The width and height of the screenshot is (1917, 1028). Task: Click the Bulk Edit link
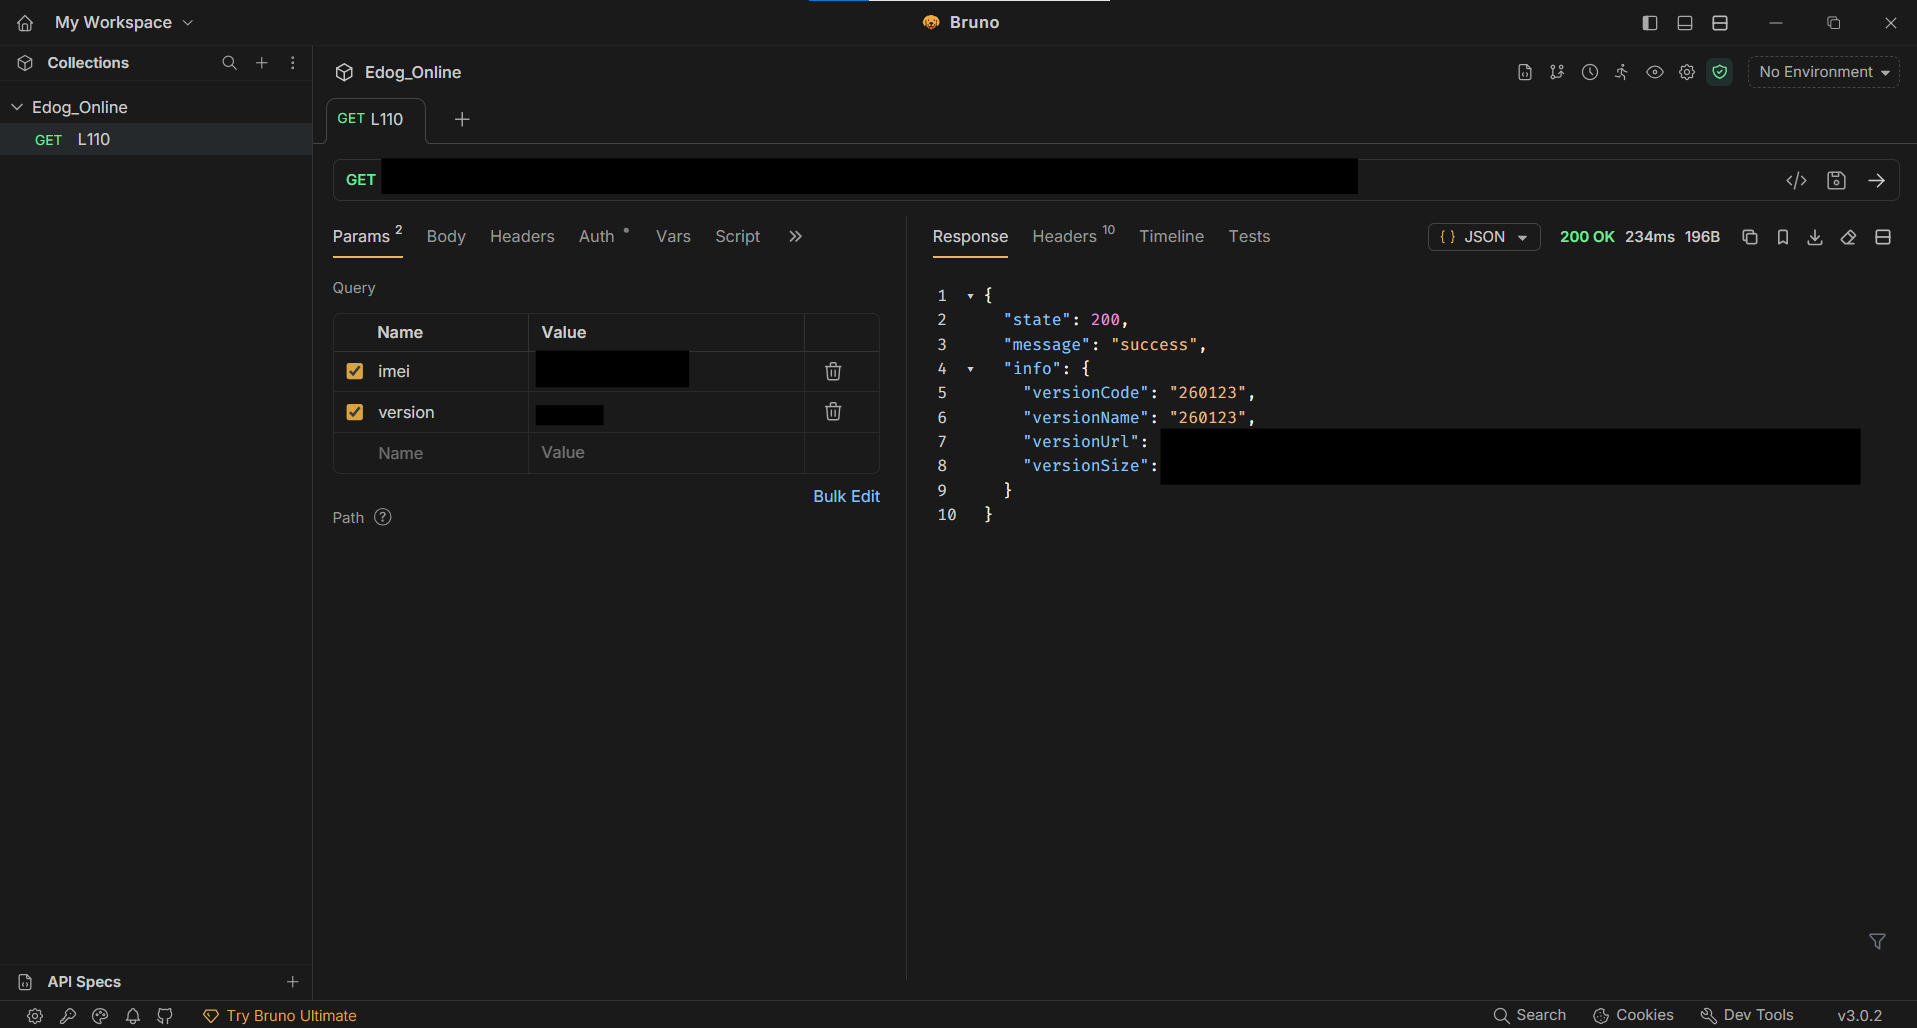(846, 497)
